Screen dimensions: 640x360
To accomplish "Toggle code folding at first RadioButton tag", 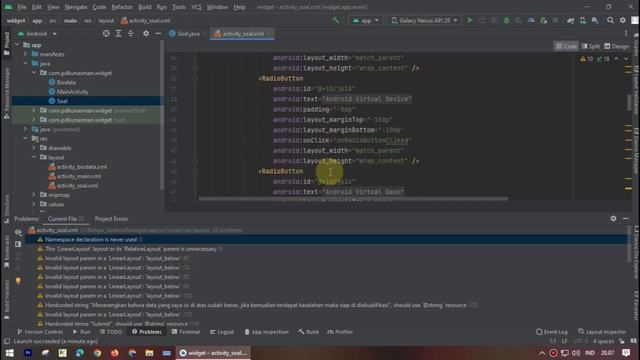I will click(x=196, y=78).
